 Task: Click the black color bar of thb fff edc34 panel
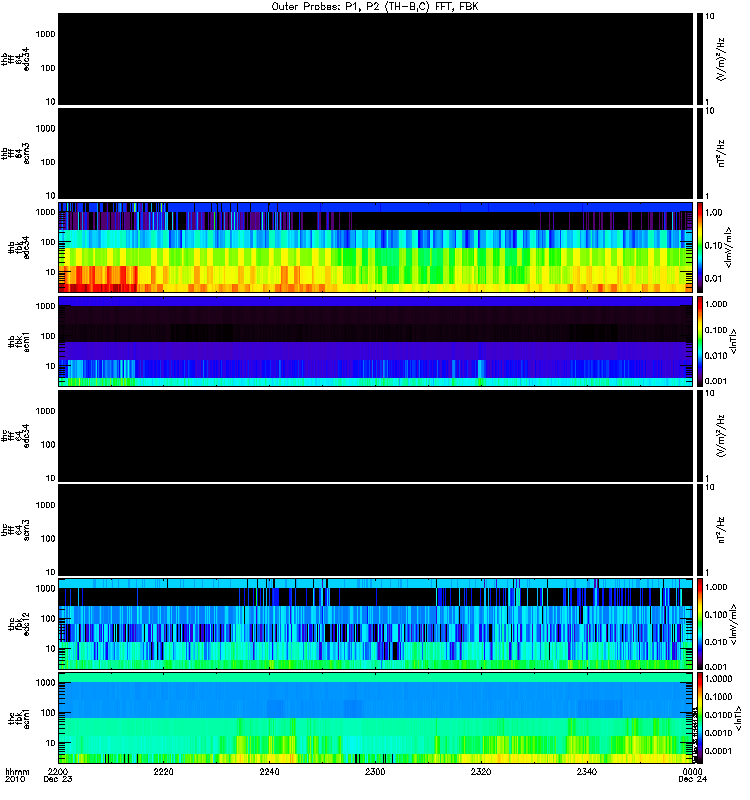pos(699,59)
